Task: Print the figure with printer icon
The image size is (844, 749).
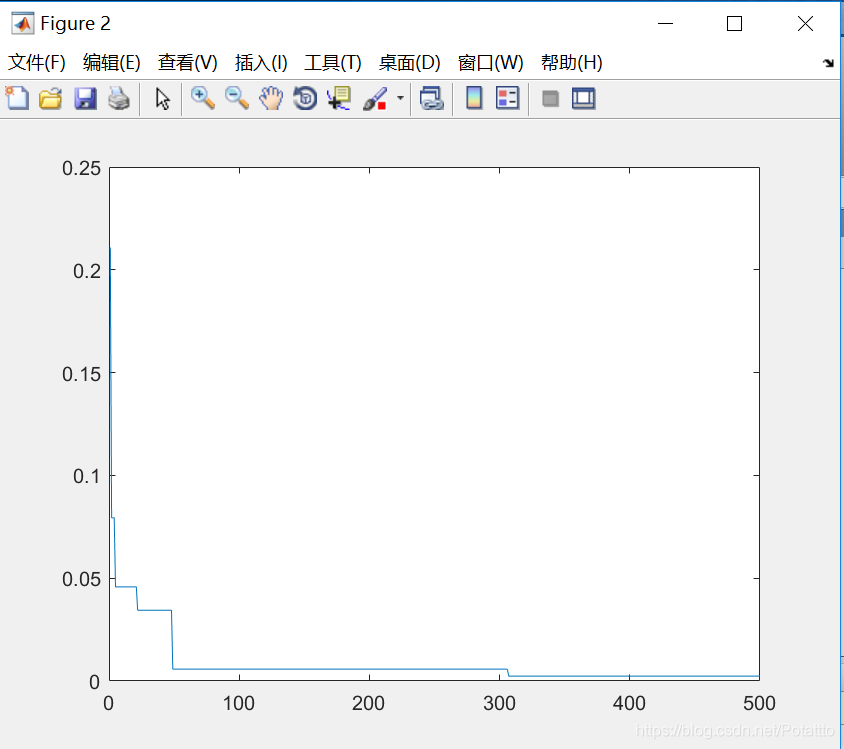Action: coord(119,98)
